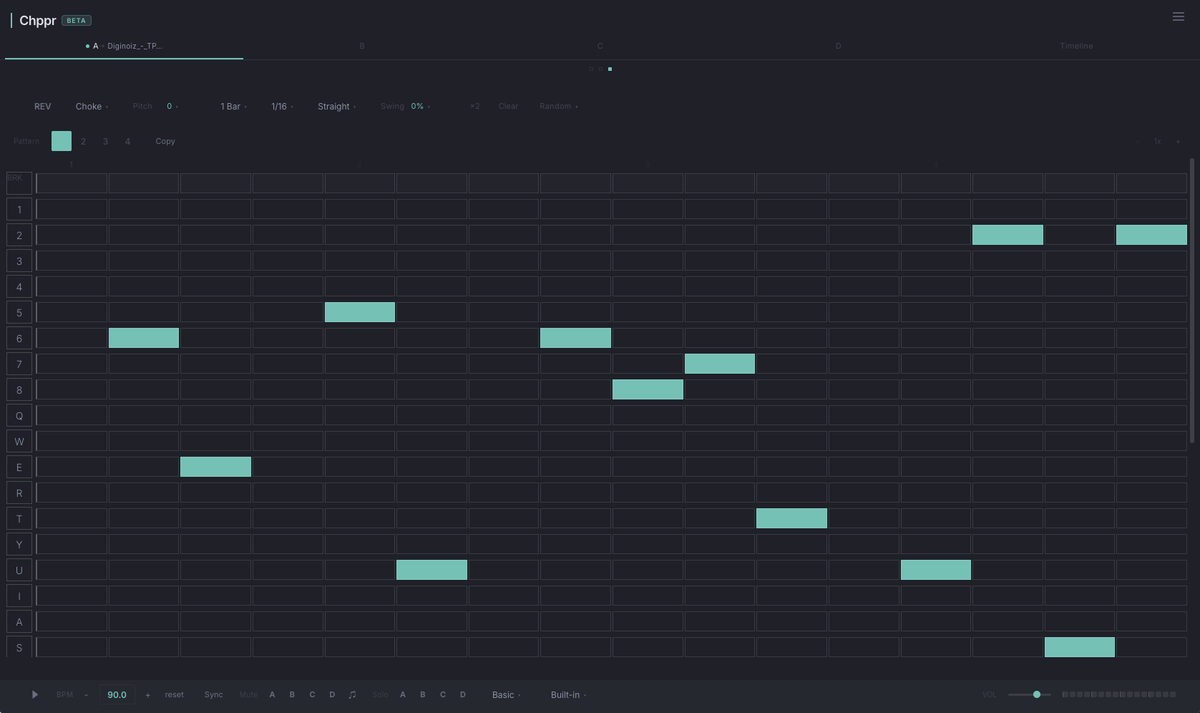1200x713 pixels.
Task: Open the Straight timing dropdown
Action: 337,106
